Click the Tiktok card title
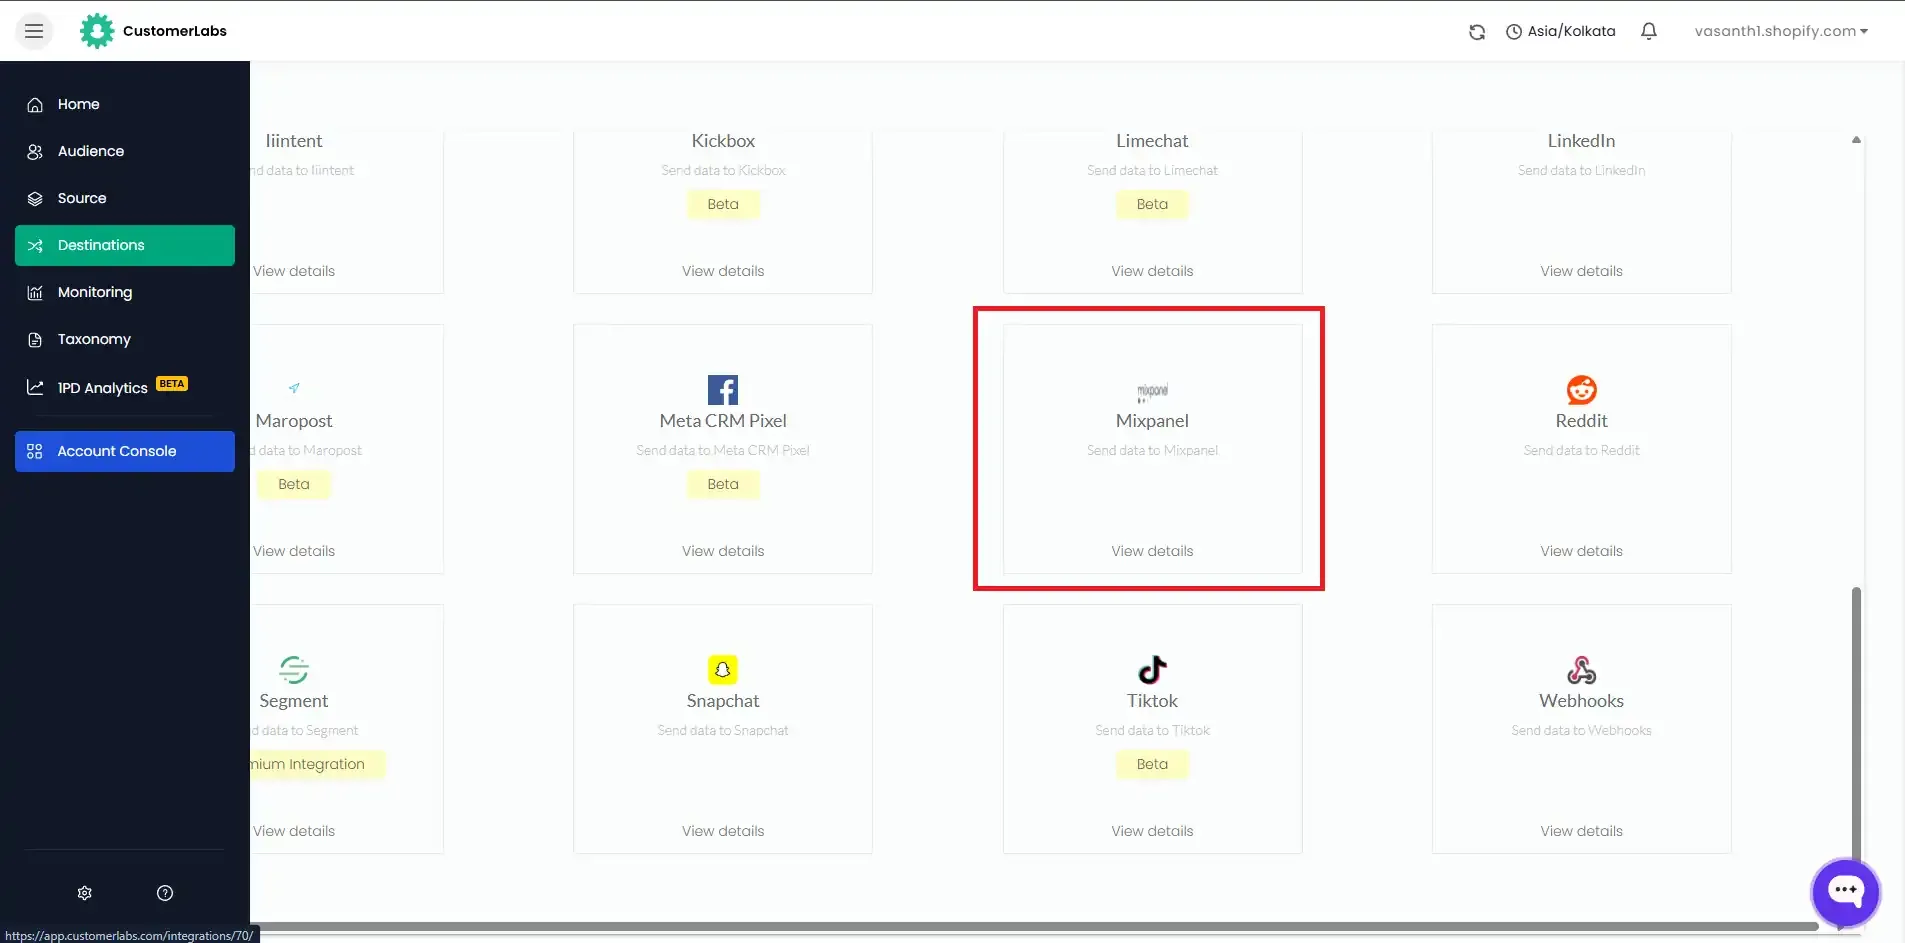 (1152, 701)
